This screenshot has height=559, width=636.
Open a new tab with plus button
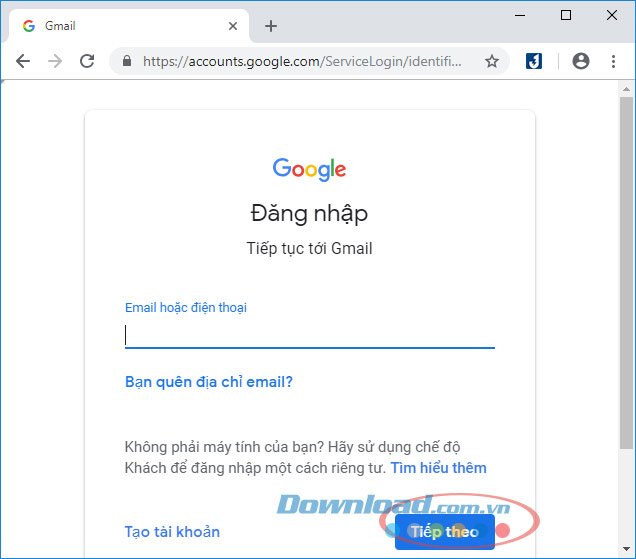tap(271, 26)
